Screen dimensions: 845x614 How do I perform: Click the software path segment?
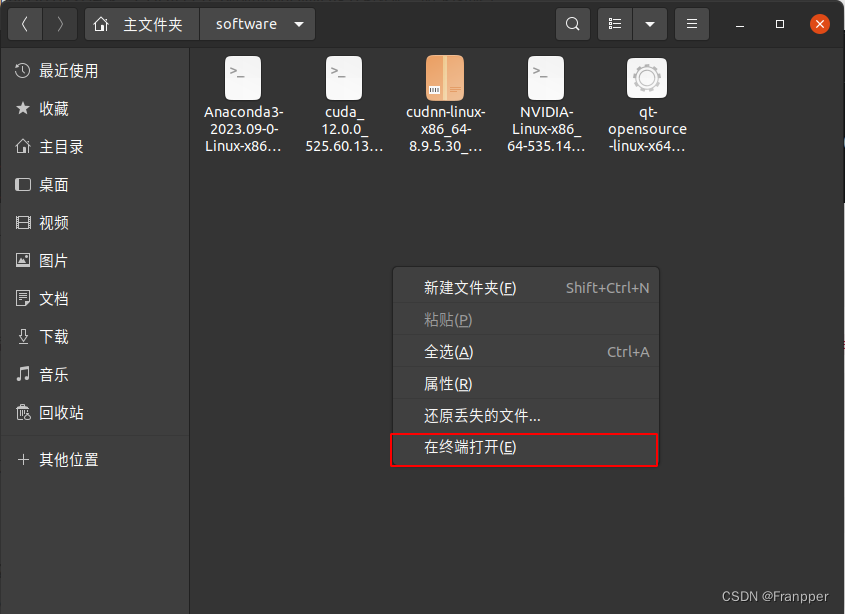(x=246, y=24)
